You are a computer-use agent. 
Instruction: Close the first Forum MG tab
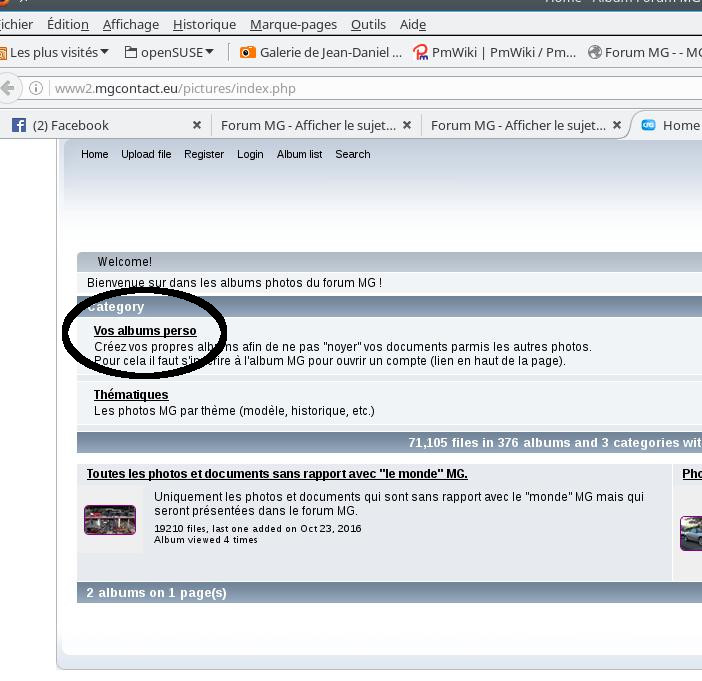(x=407, y=125)
